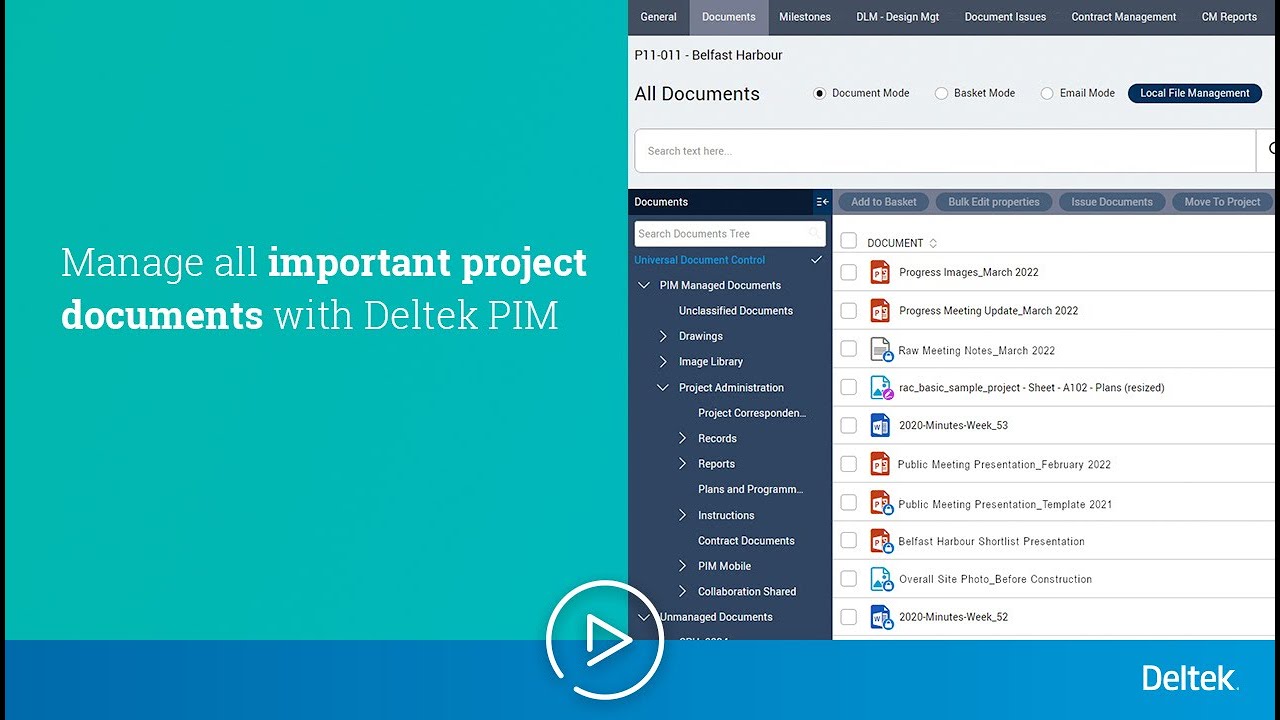Check the box for Raw Meeting Notes_March 2022
The width and height of the screenshot is (1280, 720).
point(849,349)
